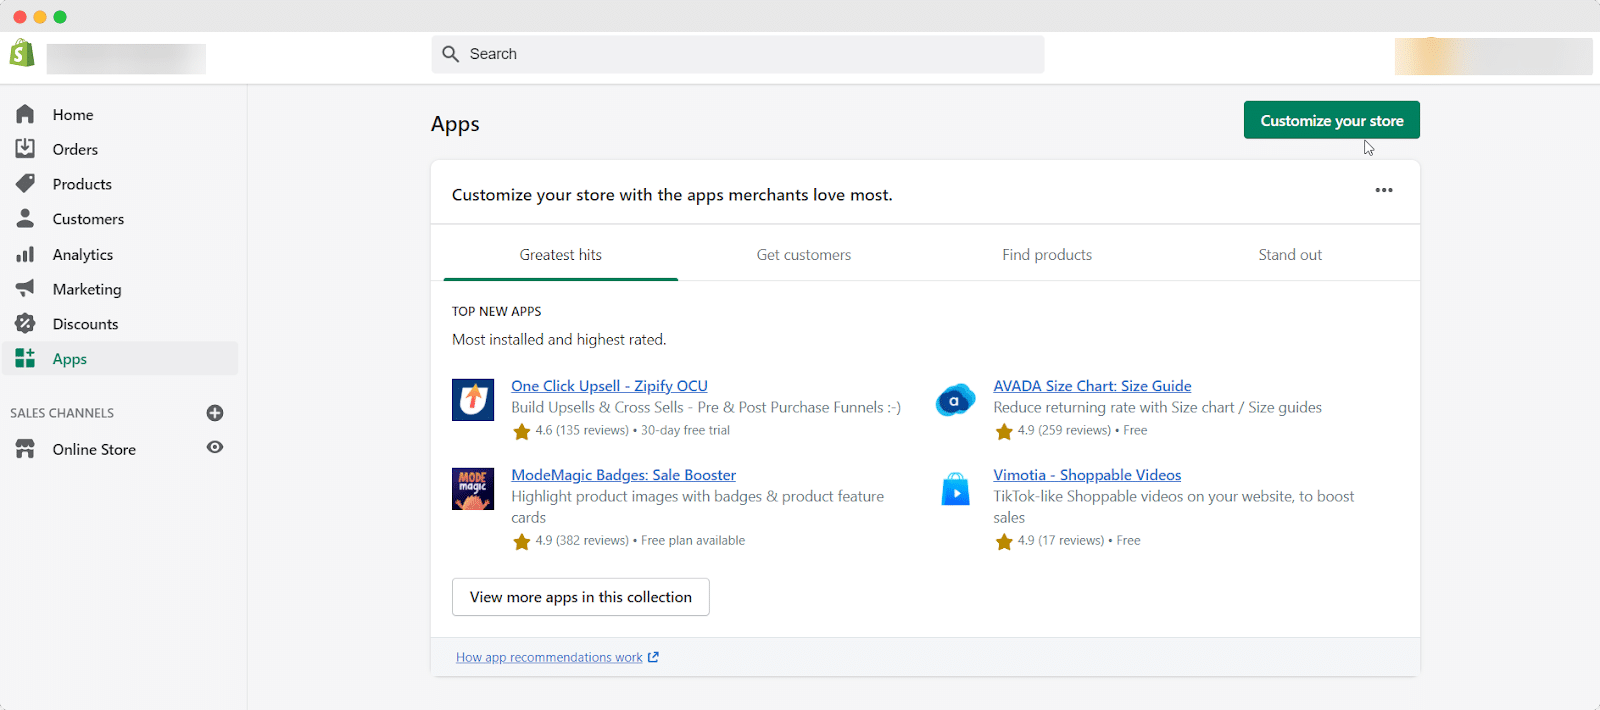Click the search magnifier icon
The width and height of the screenshot is (1600, 710).
[x=451, y=54]
